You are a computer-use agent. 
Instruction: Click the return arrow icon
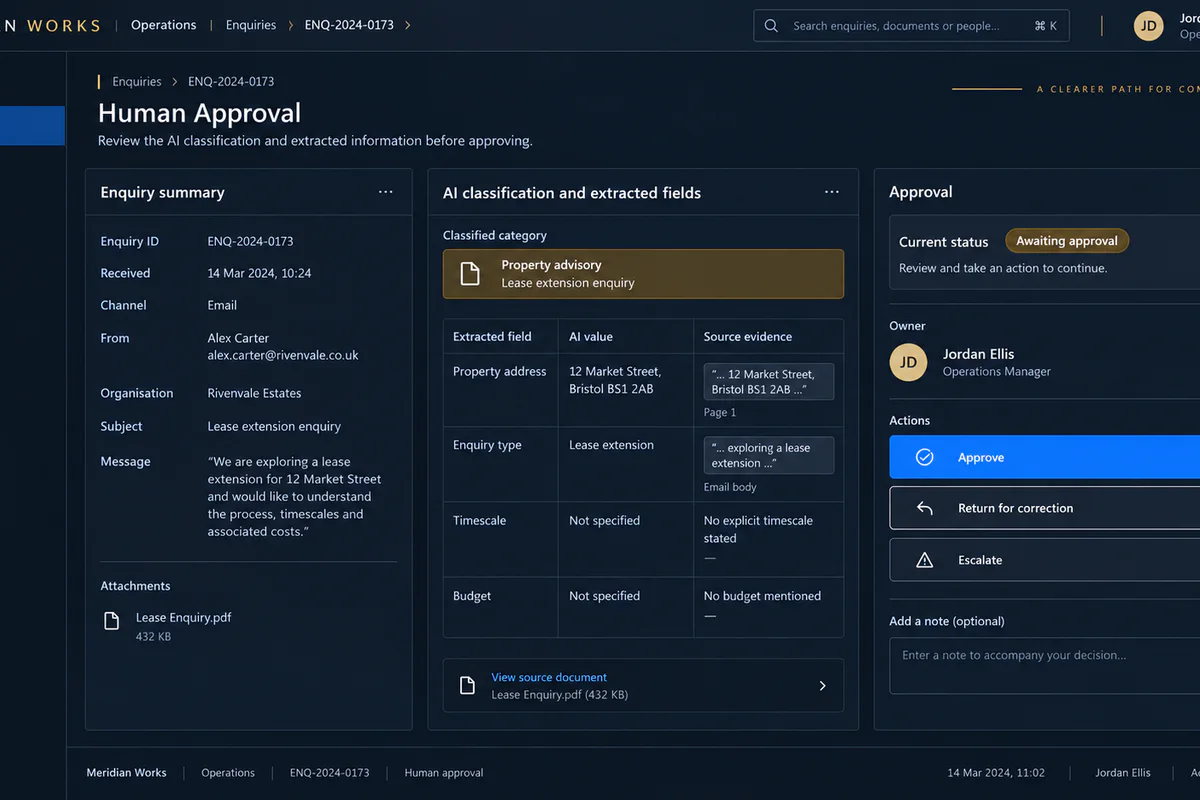click(925, 508)
